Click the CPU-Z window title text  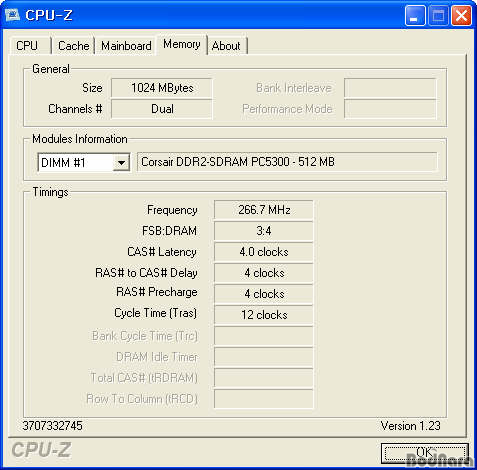click(x=49, y=15)
